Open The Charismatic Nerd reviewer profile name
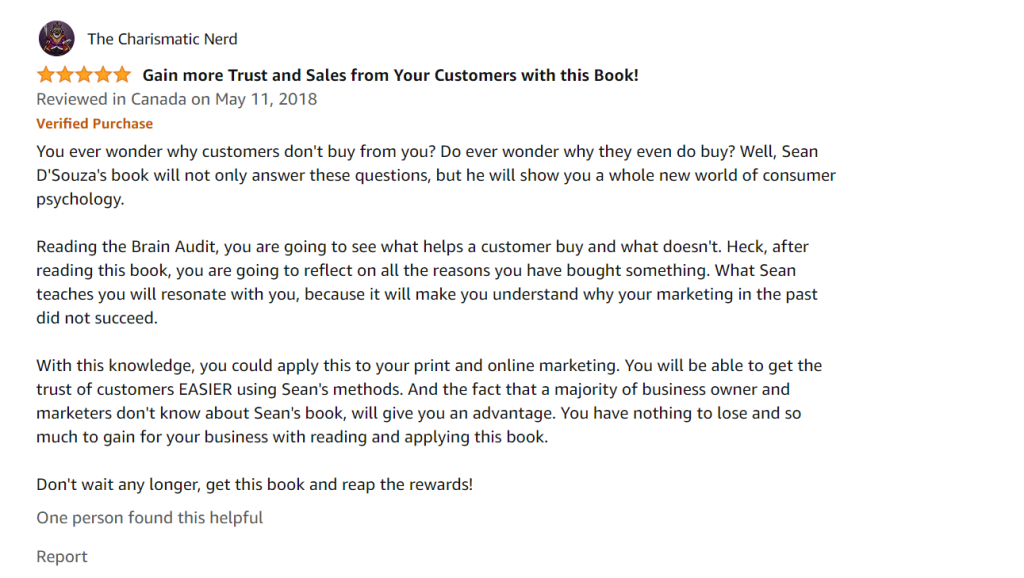The image size is (1024, 578). pyautogui.click(x=163, y=39)
